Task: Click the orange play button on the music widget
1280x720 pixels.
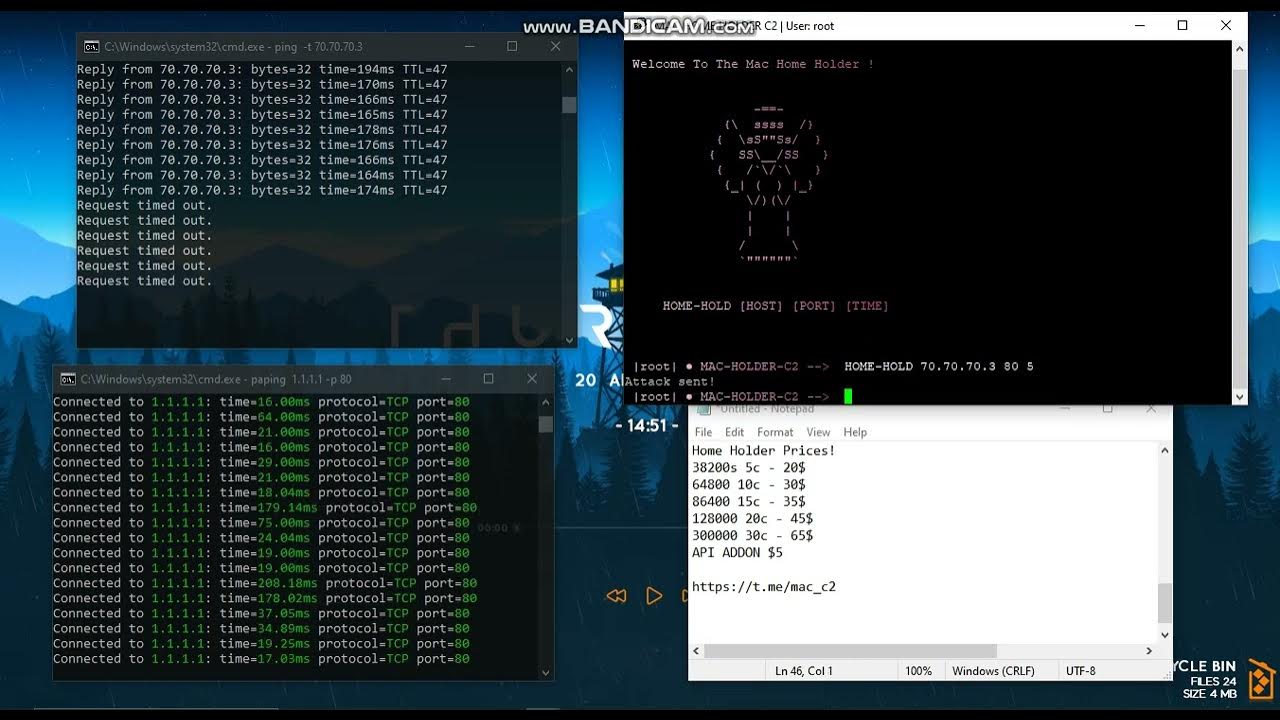Action: click(654, 596)
